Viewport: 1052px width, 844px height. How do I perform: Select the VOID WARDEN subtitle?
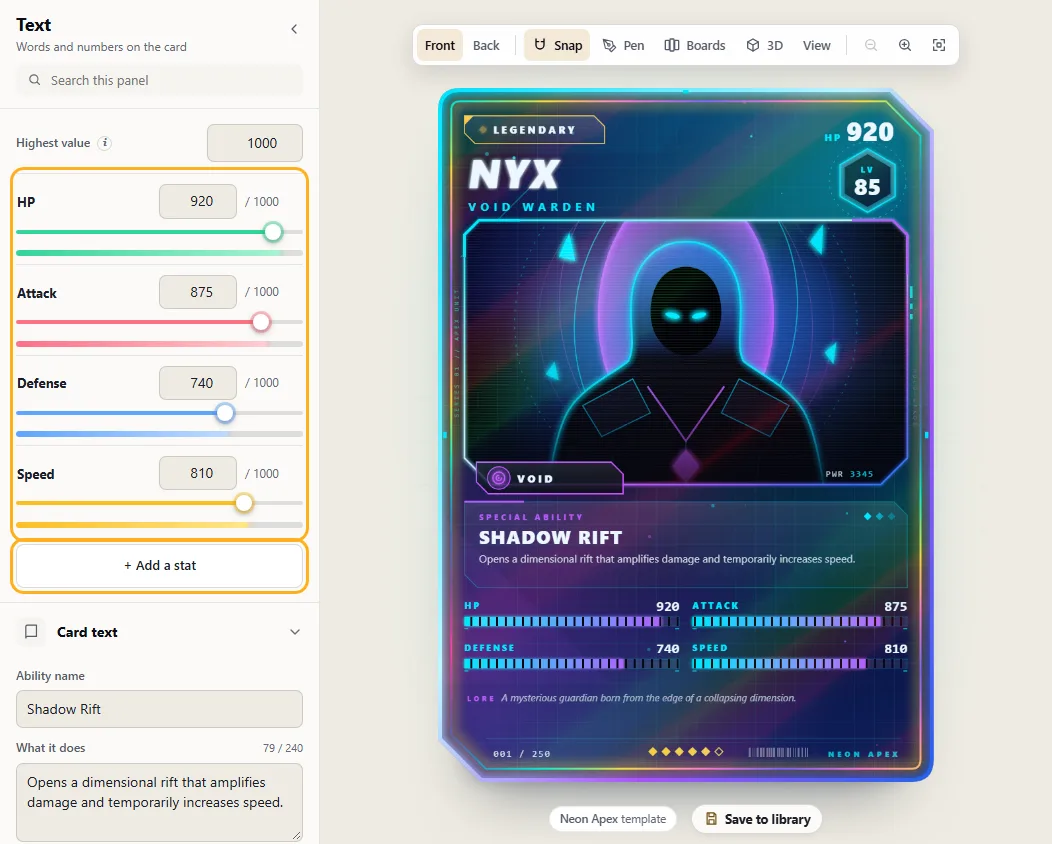532,207
